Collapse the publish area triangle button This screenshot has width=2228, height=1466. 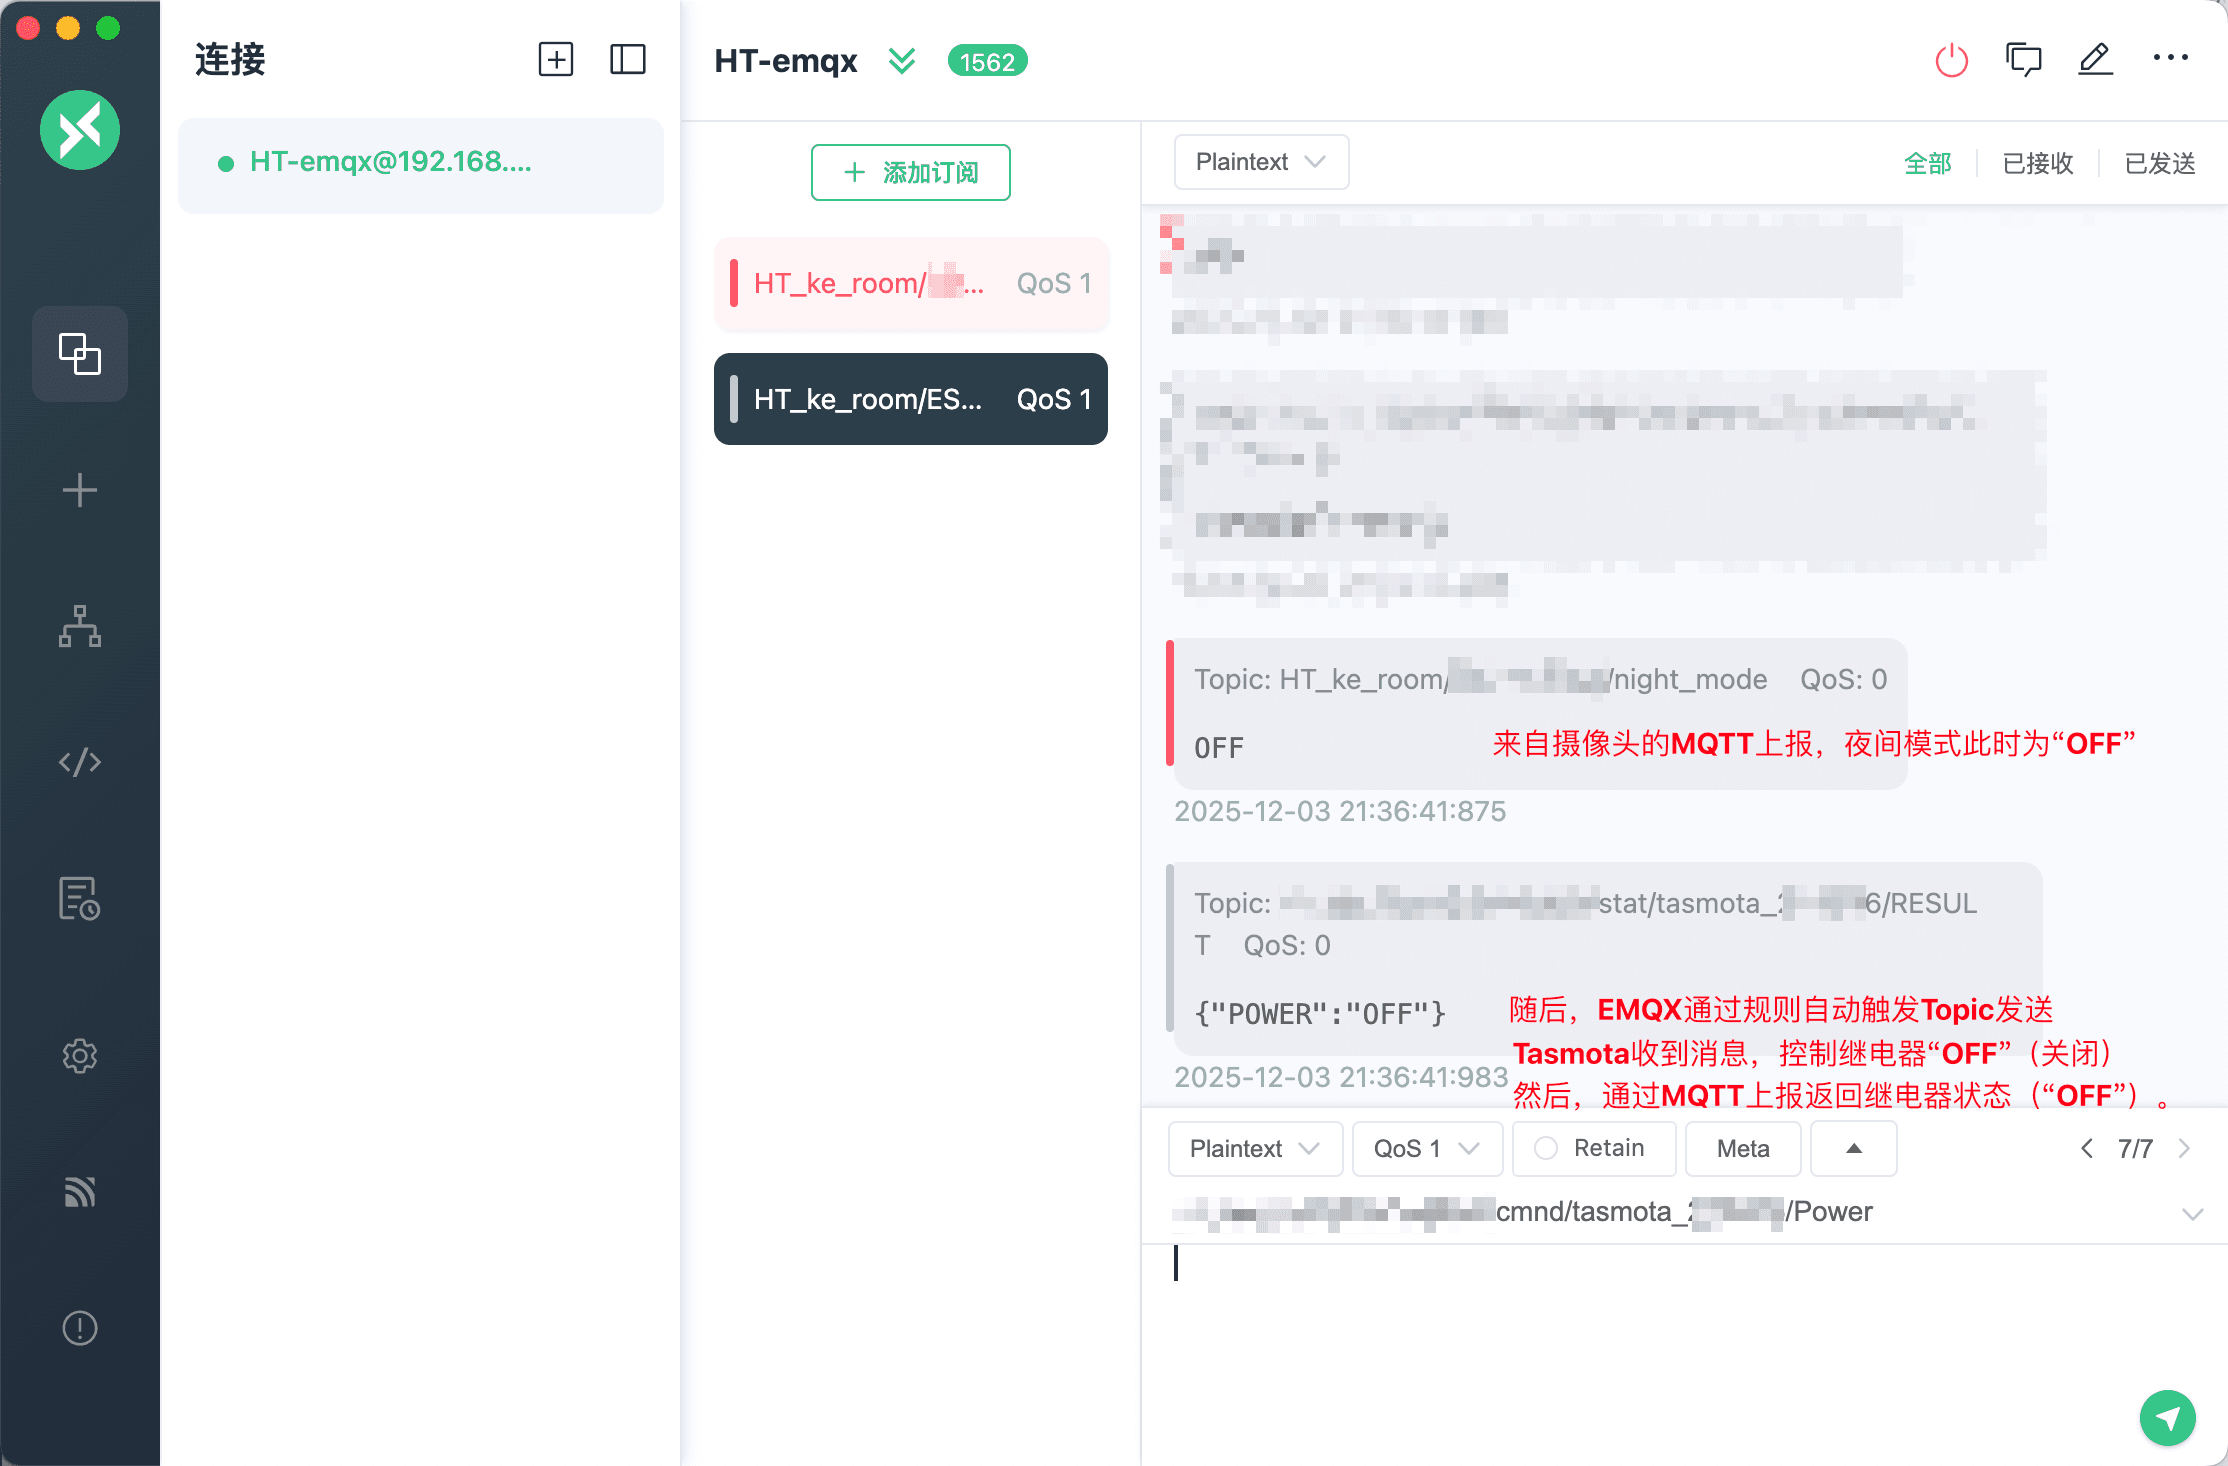click(1853, 1148)
